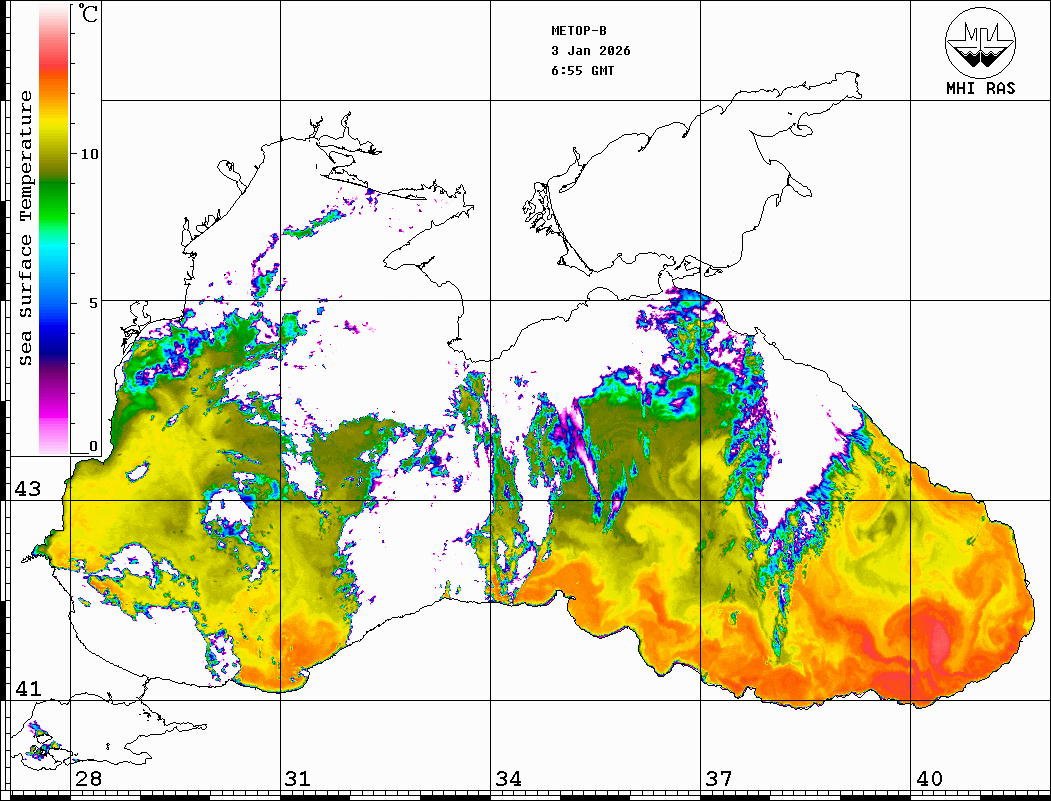Click the longitude label 31

coord(297,779)
